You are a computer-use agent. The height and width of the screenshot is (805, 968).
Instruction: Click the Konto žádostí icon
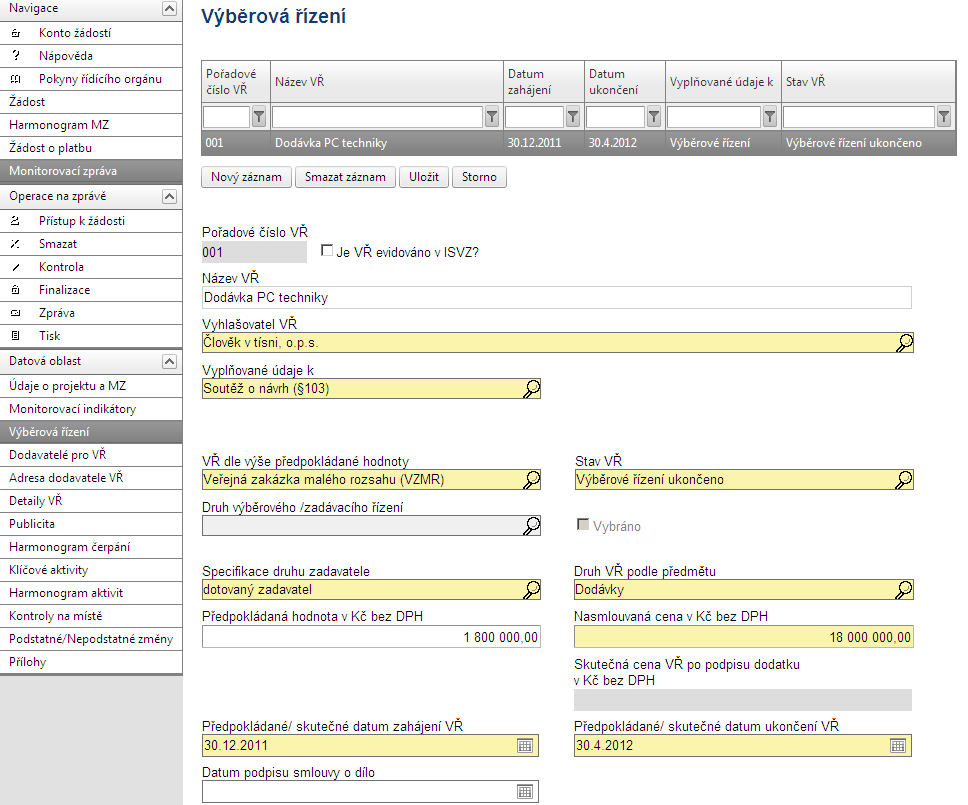pyautogui.click(x=16, y=33)
